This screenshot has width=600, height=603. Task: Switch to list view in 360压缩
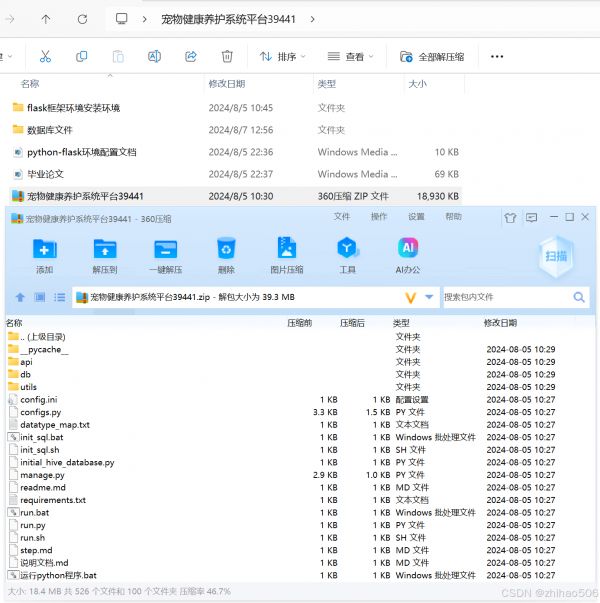coord(59,297)
